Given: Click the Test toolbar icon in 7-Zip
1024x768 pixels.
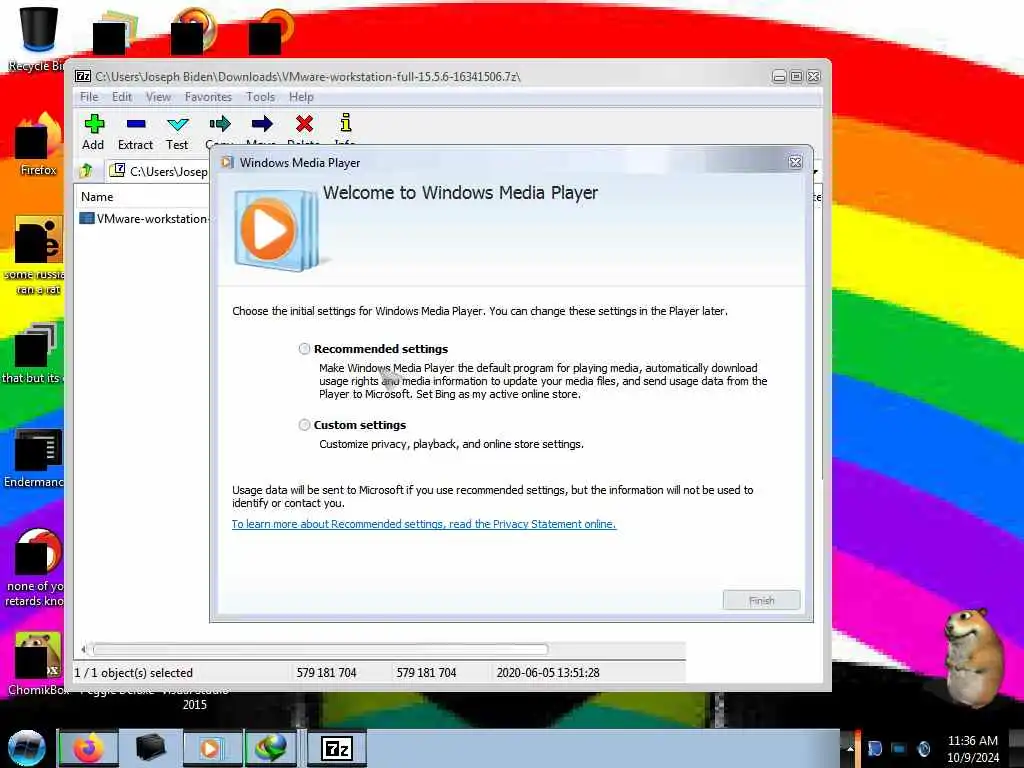Looking at the screenshot, I should pos(177,132).
